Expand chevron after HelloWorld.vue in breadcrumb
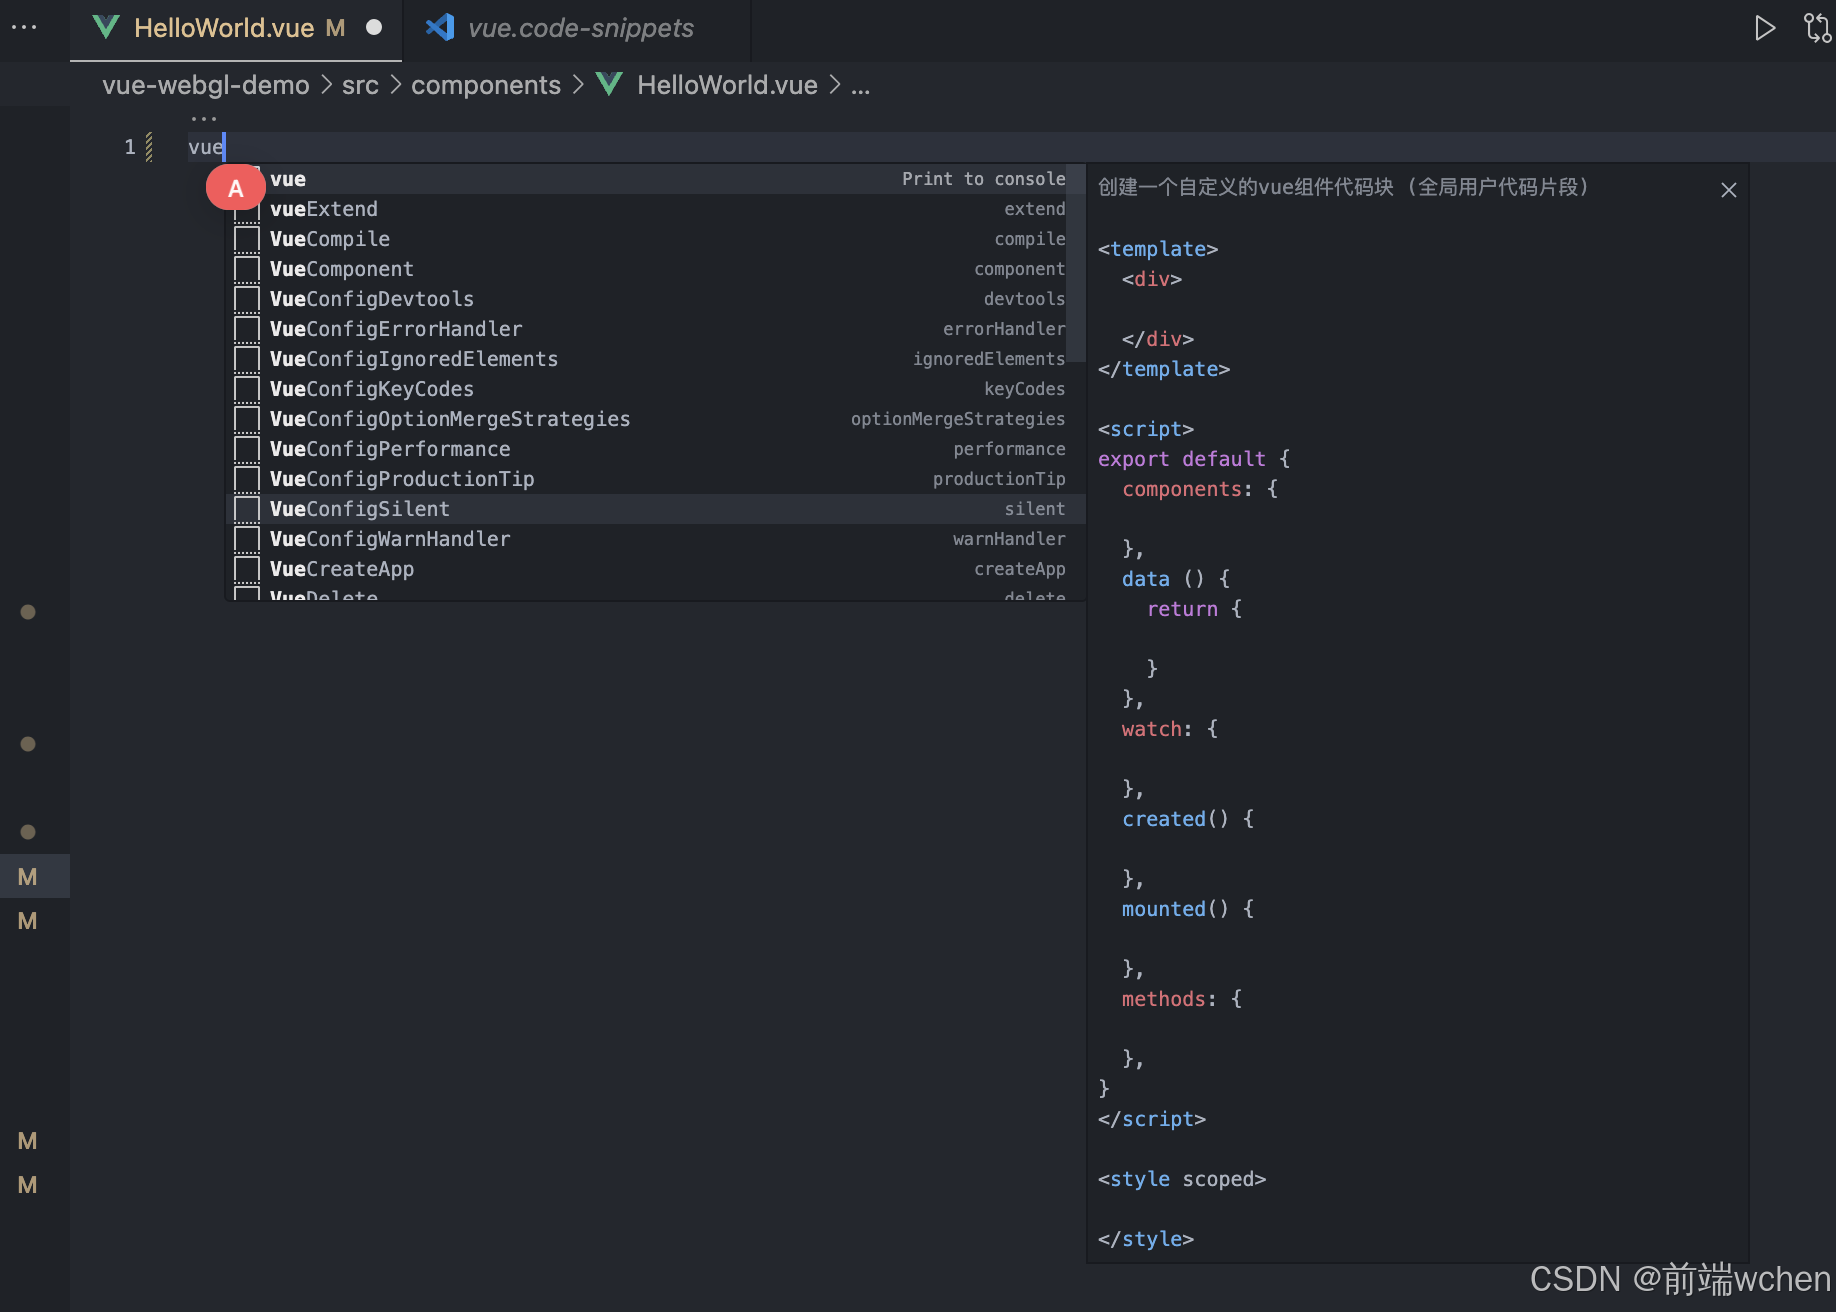Viewport: 1836px width, 1312px height. tap(834, 85)
